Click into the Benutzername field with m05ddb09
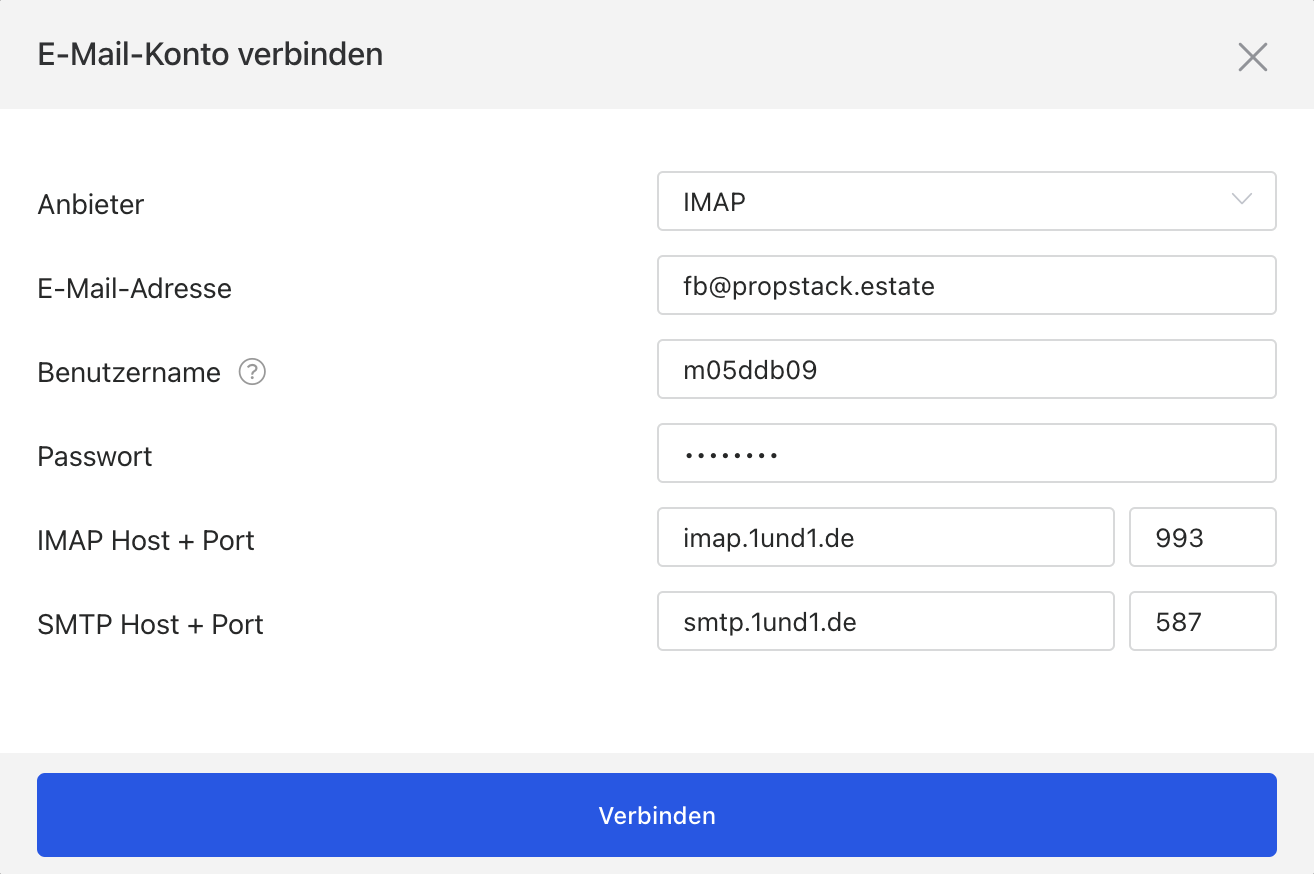Viewport: 1314px width, 874px height. tap(965, 370)
